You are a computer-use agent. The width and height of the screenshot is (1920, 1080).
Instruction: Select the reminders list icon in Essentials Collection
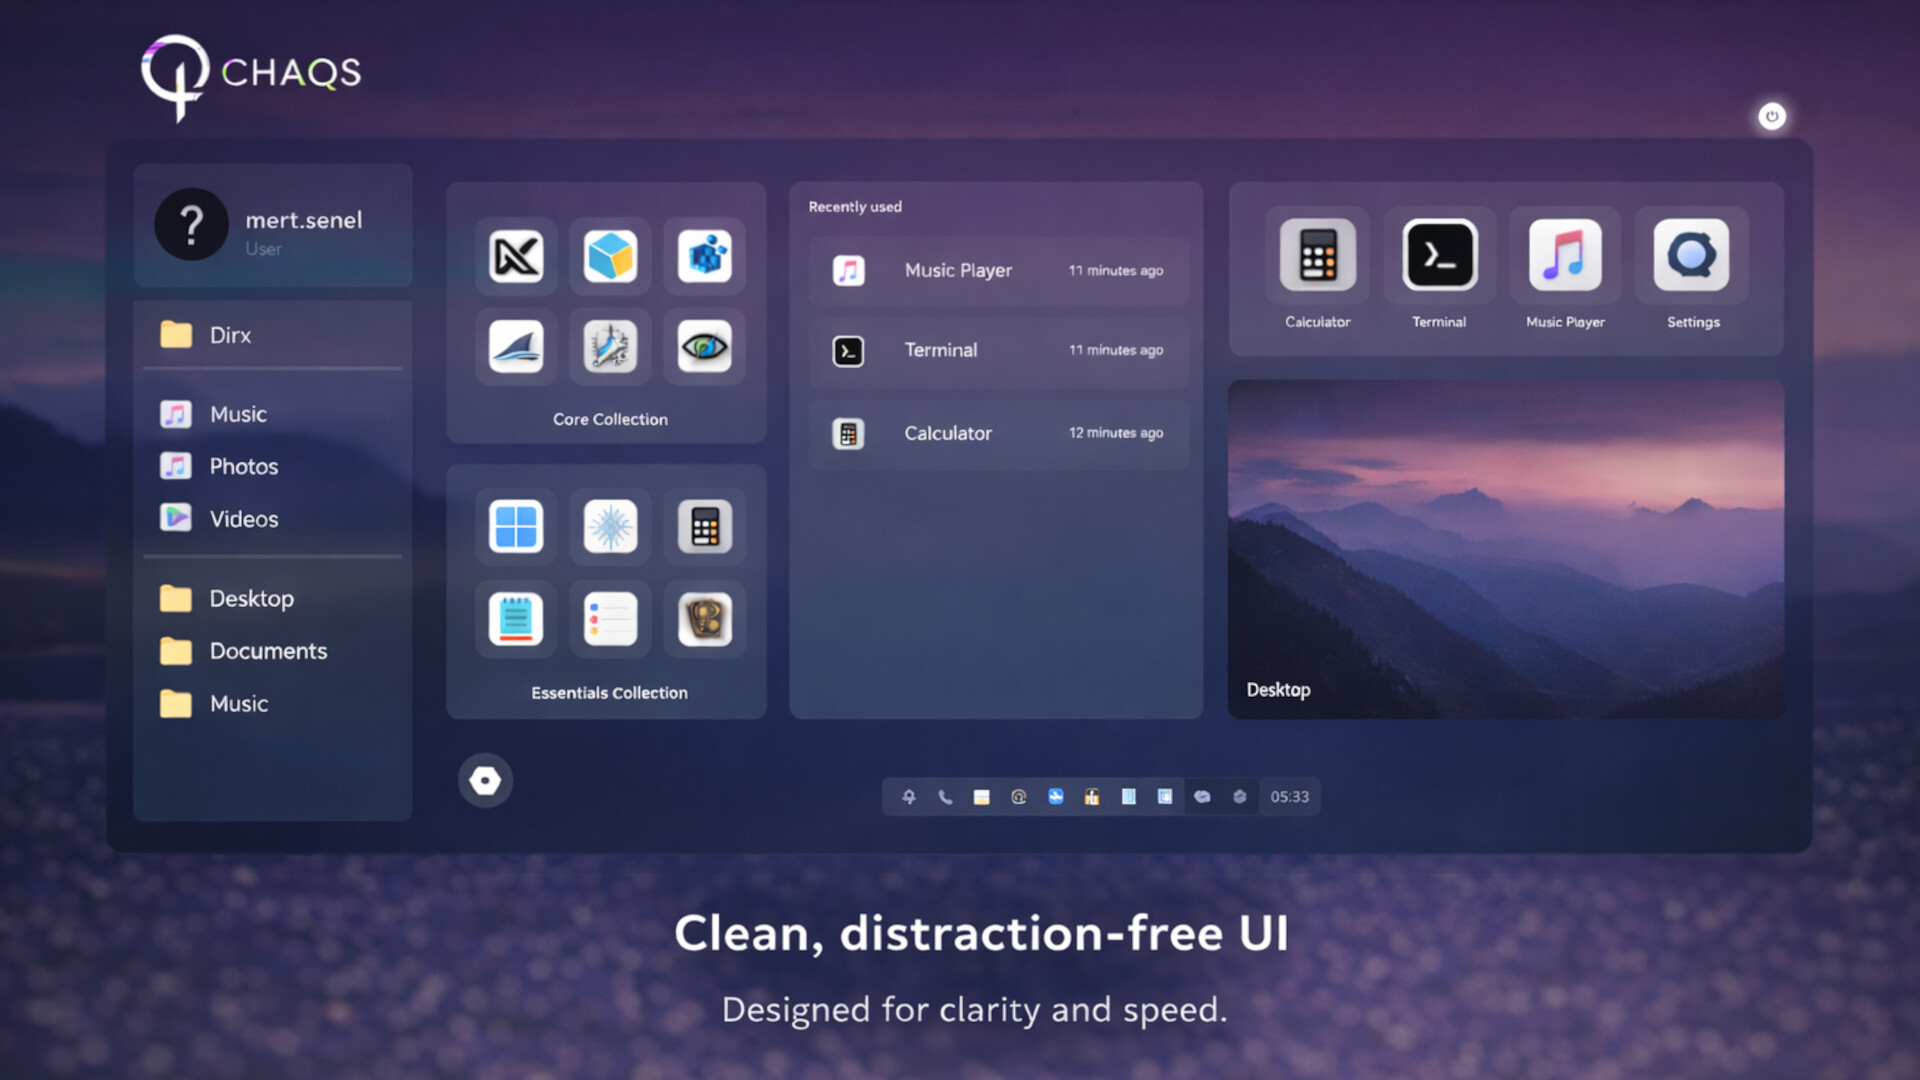pos(609,619)
